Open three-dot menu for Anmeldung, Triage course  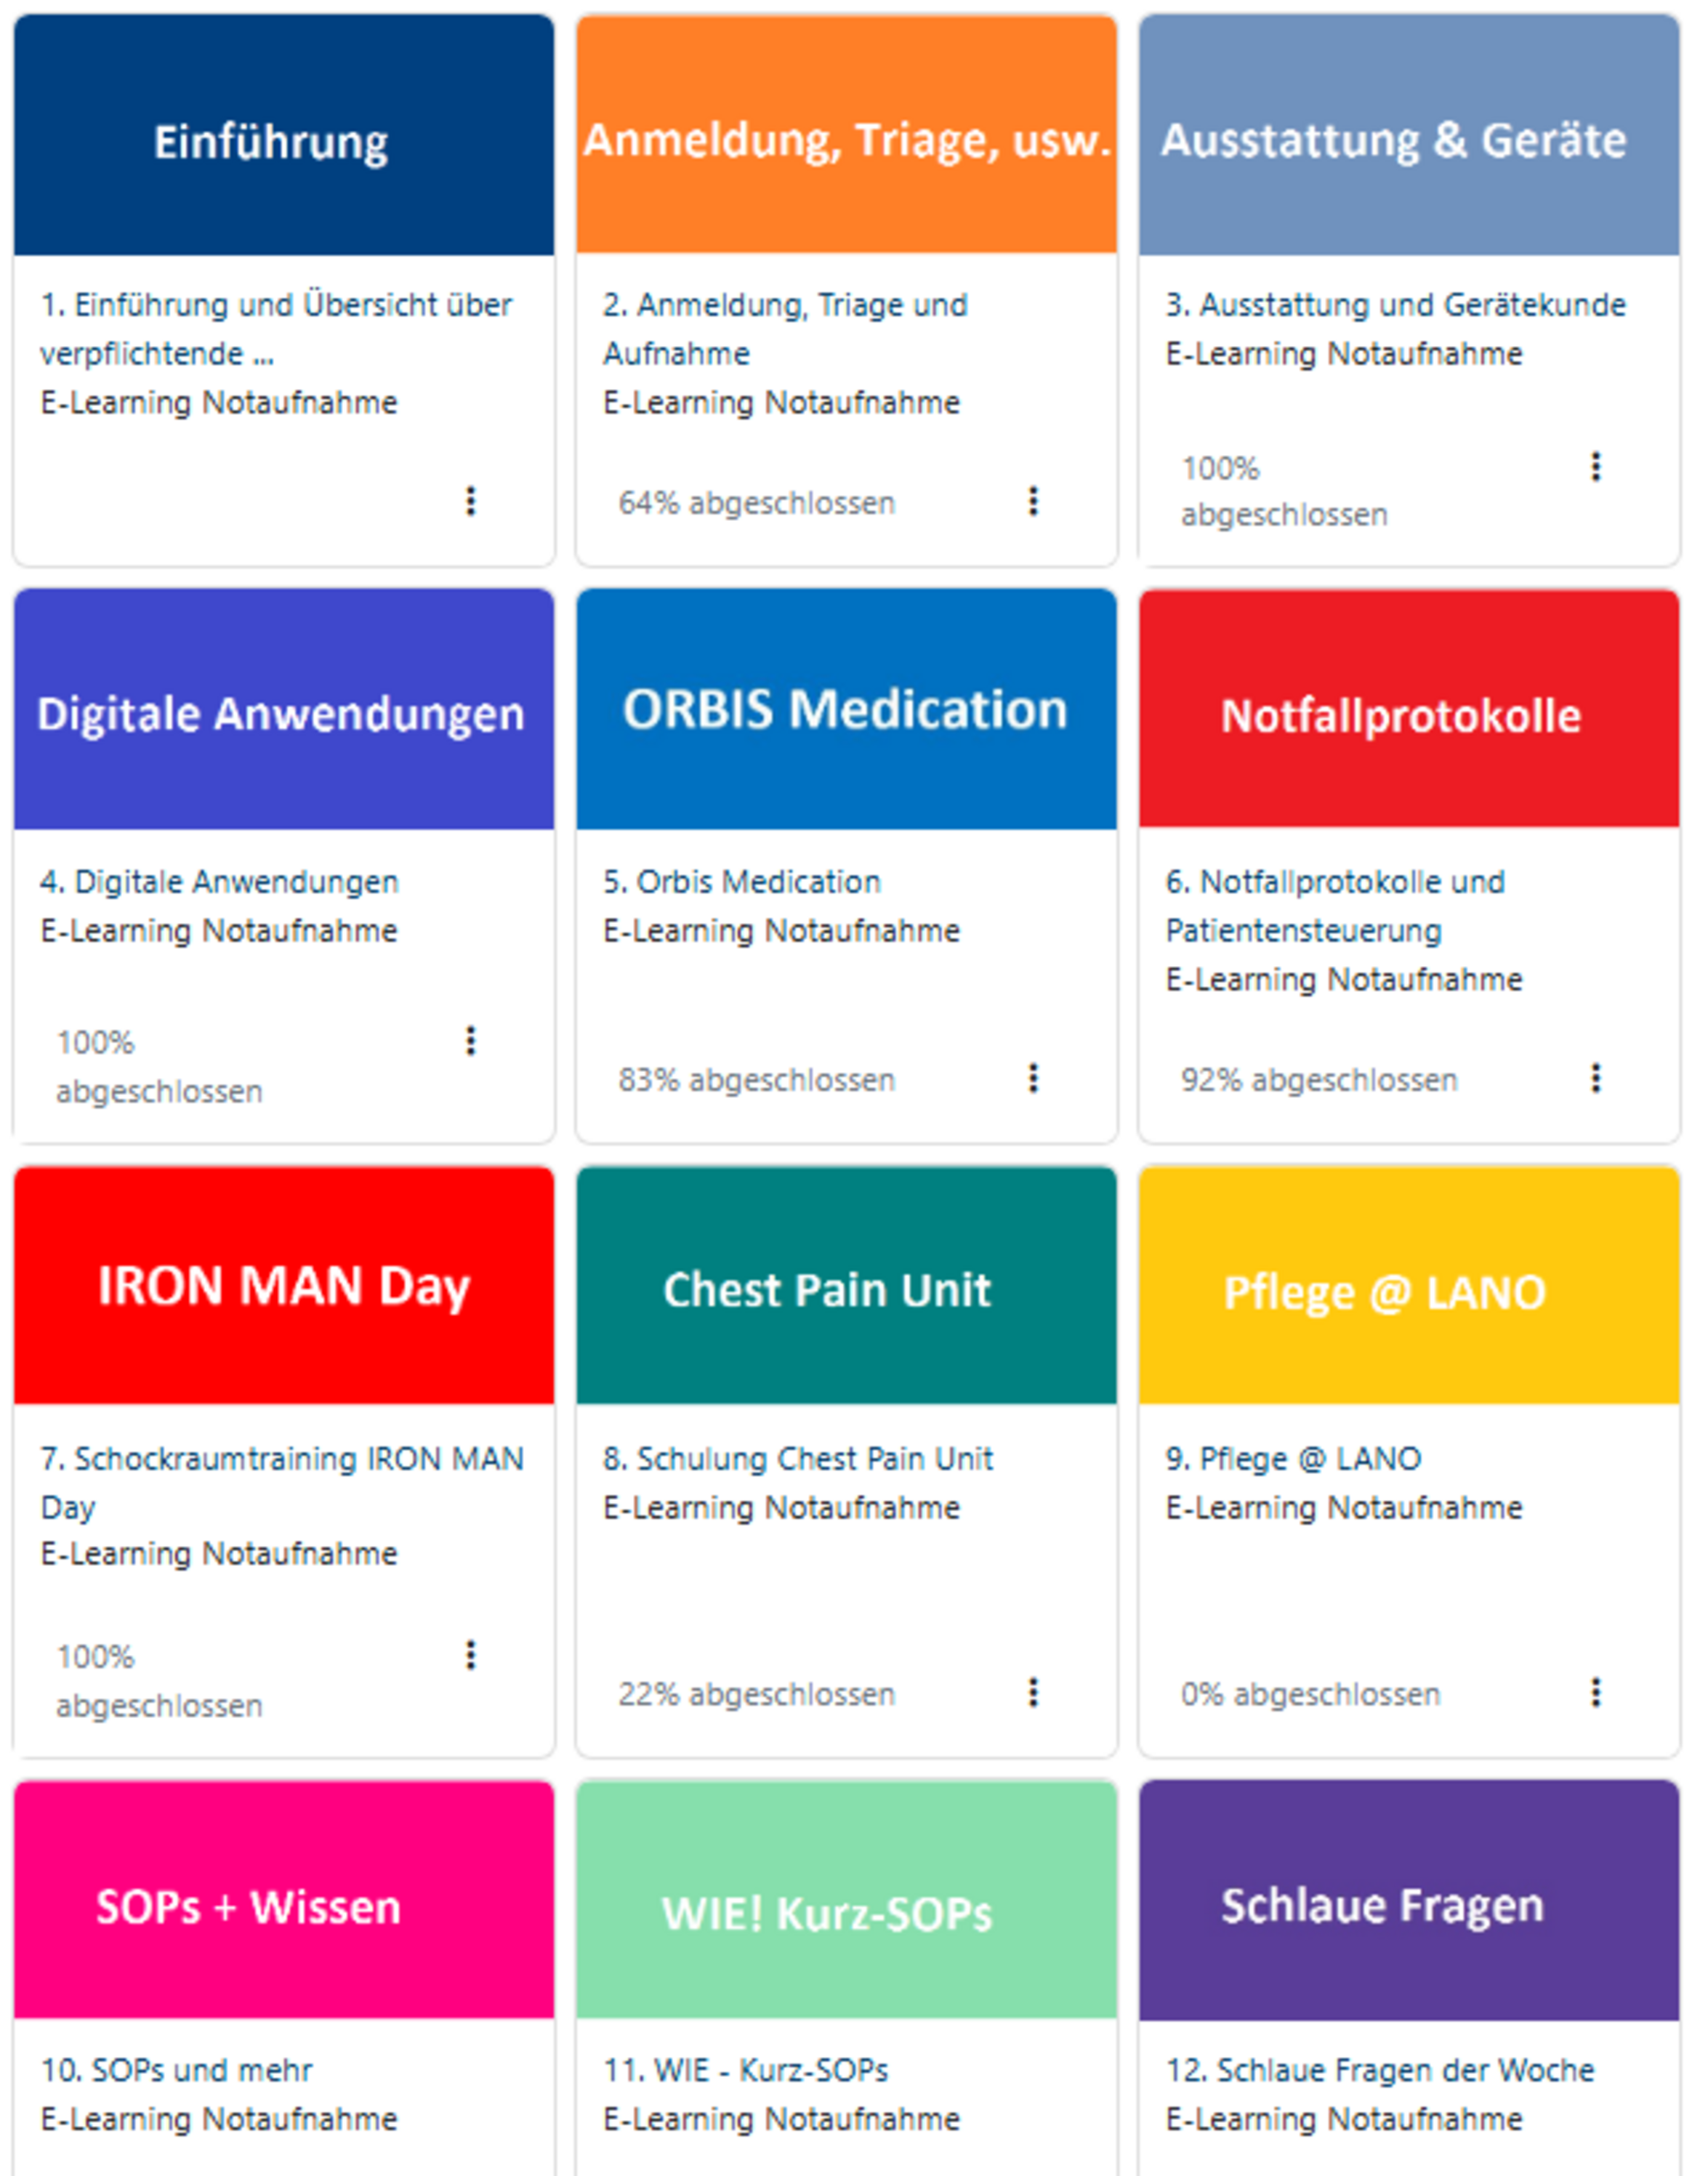coord(1033,501)
